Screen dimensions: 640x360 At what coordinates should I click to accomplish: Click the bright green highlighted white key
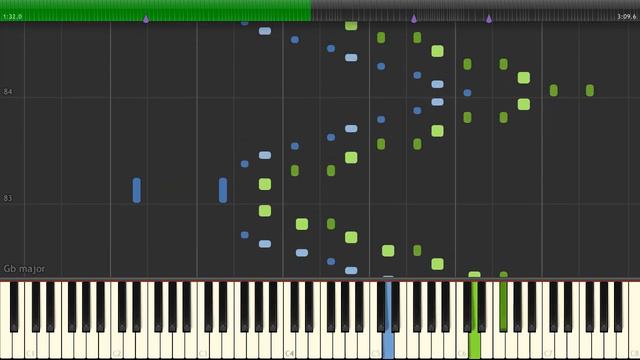point(474,345)
